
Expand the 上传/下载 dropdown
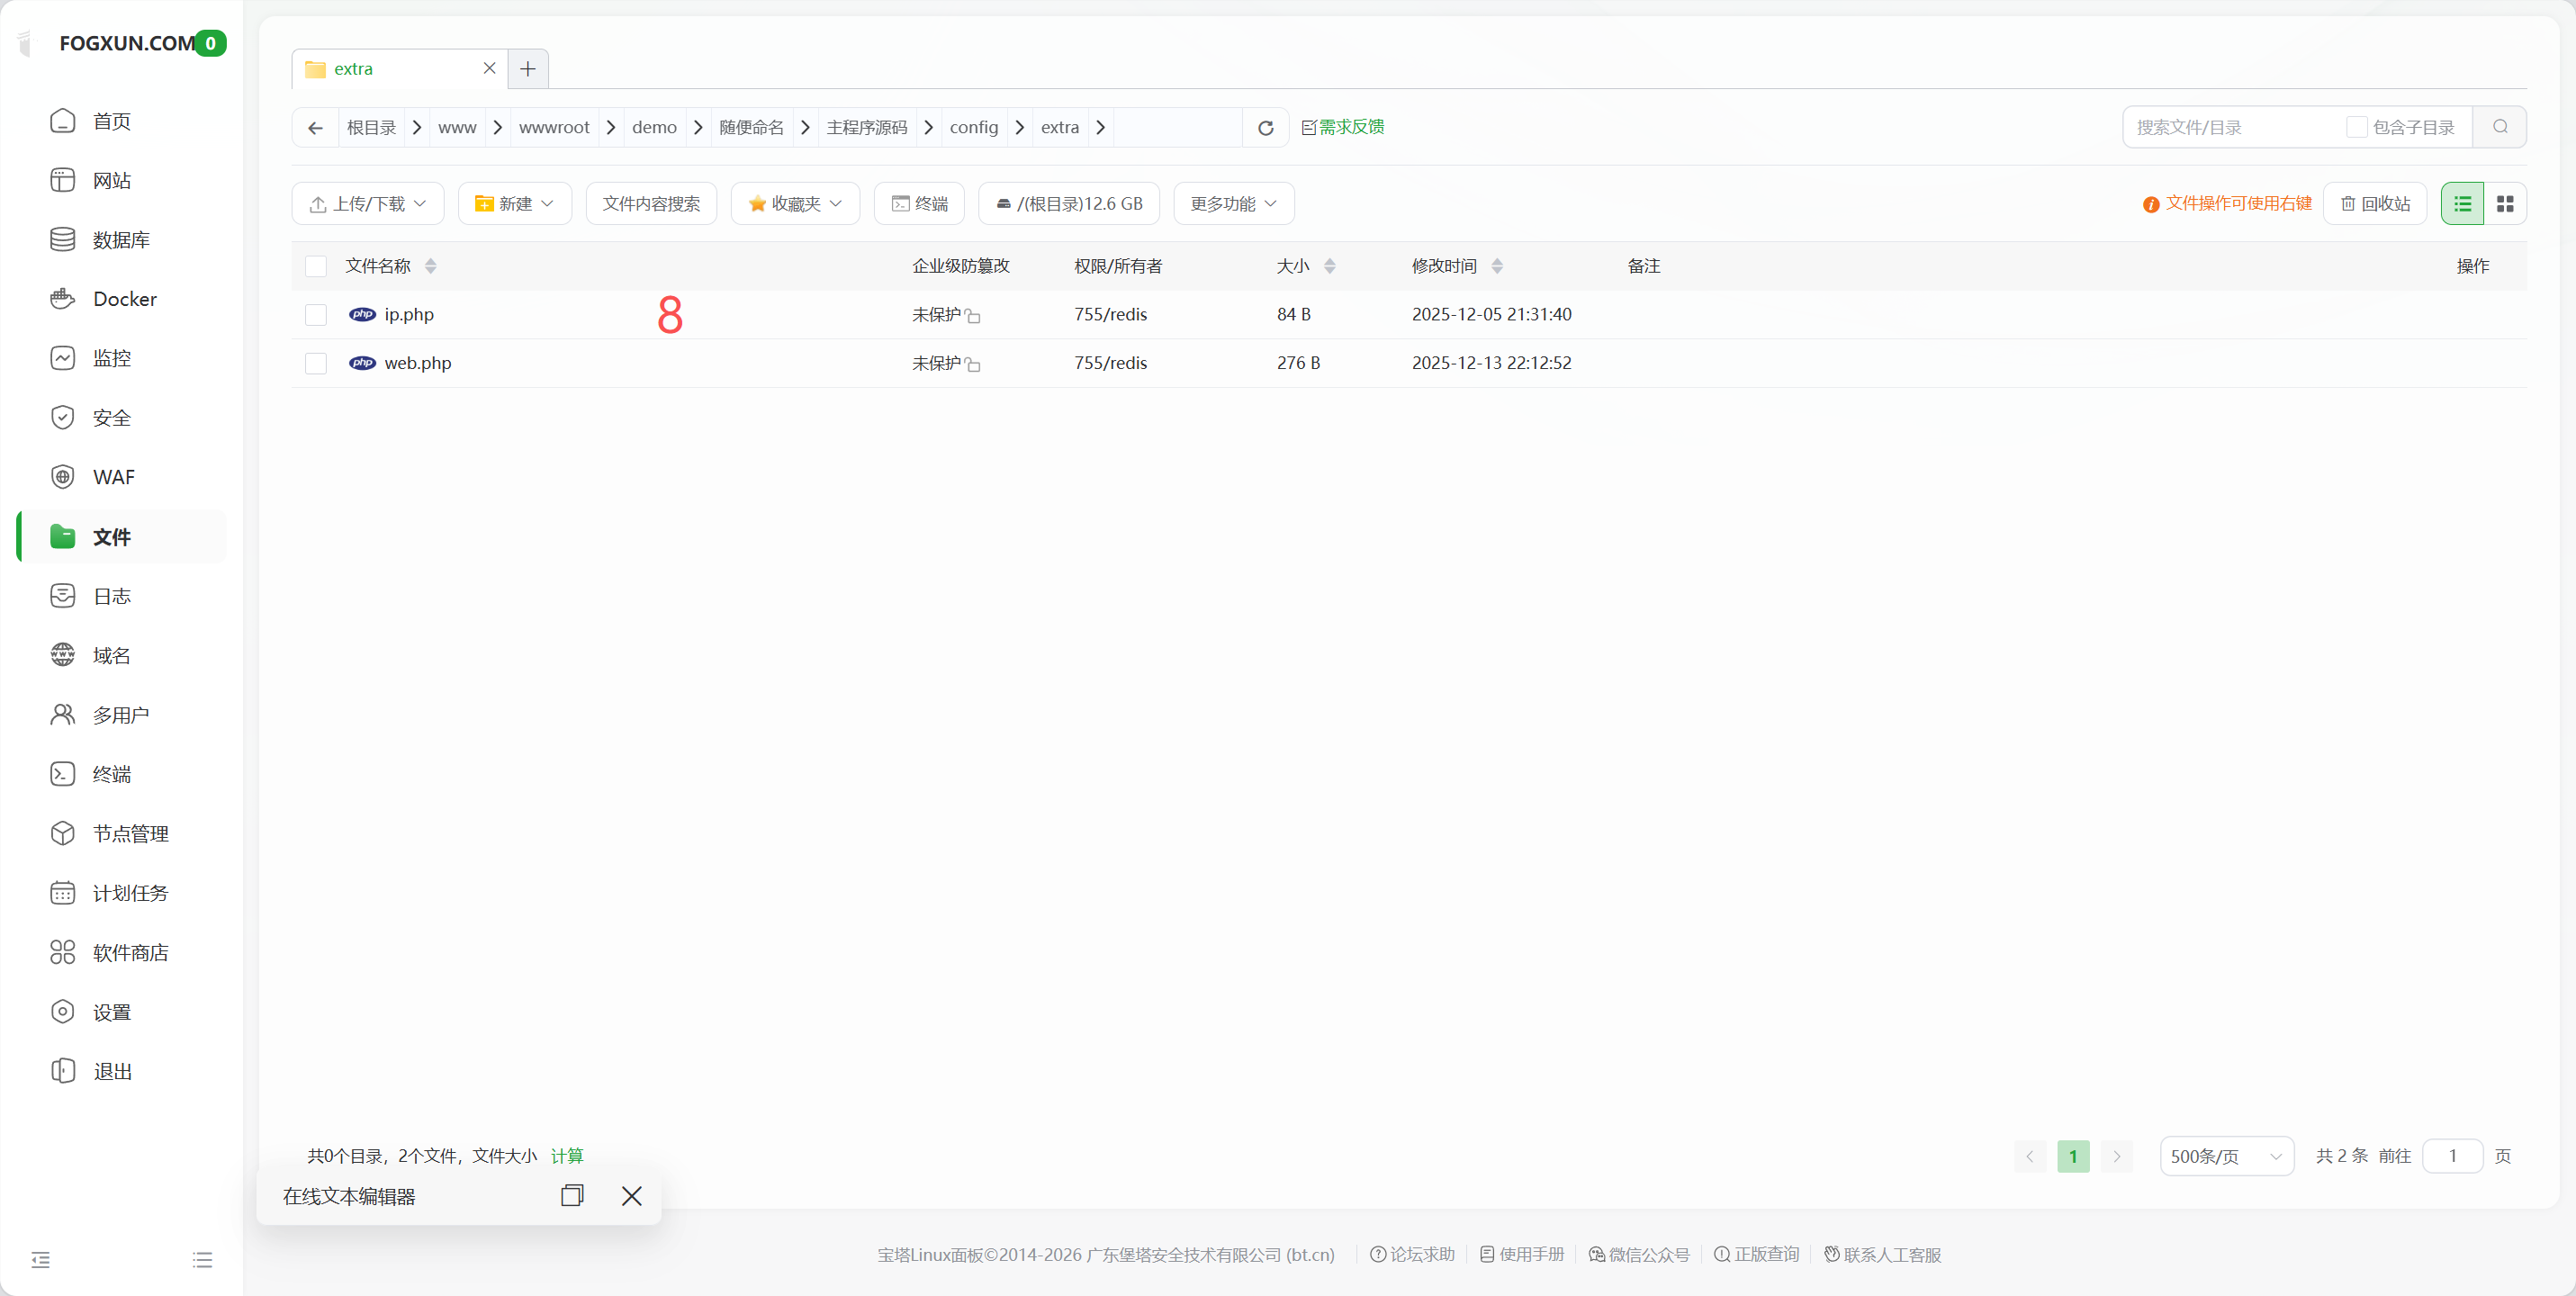click(x=368, y=204)
